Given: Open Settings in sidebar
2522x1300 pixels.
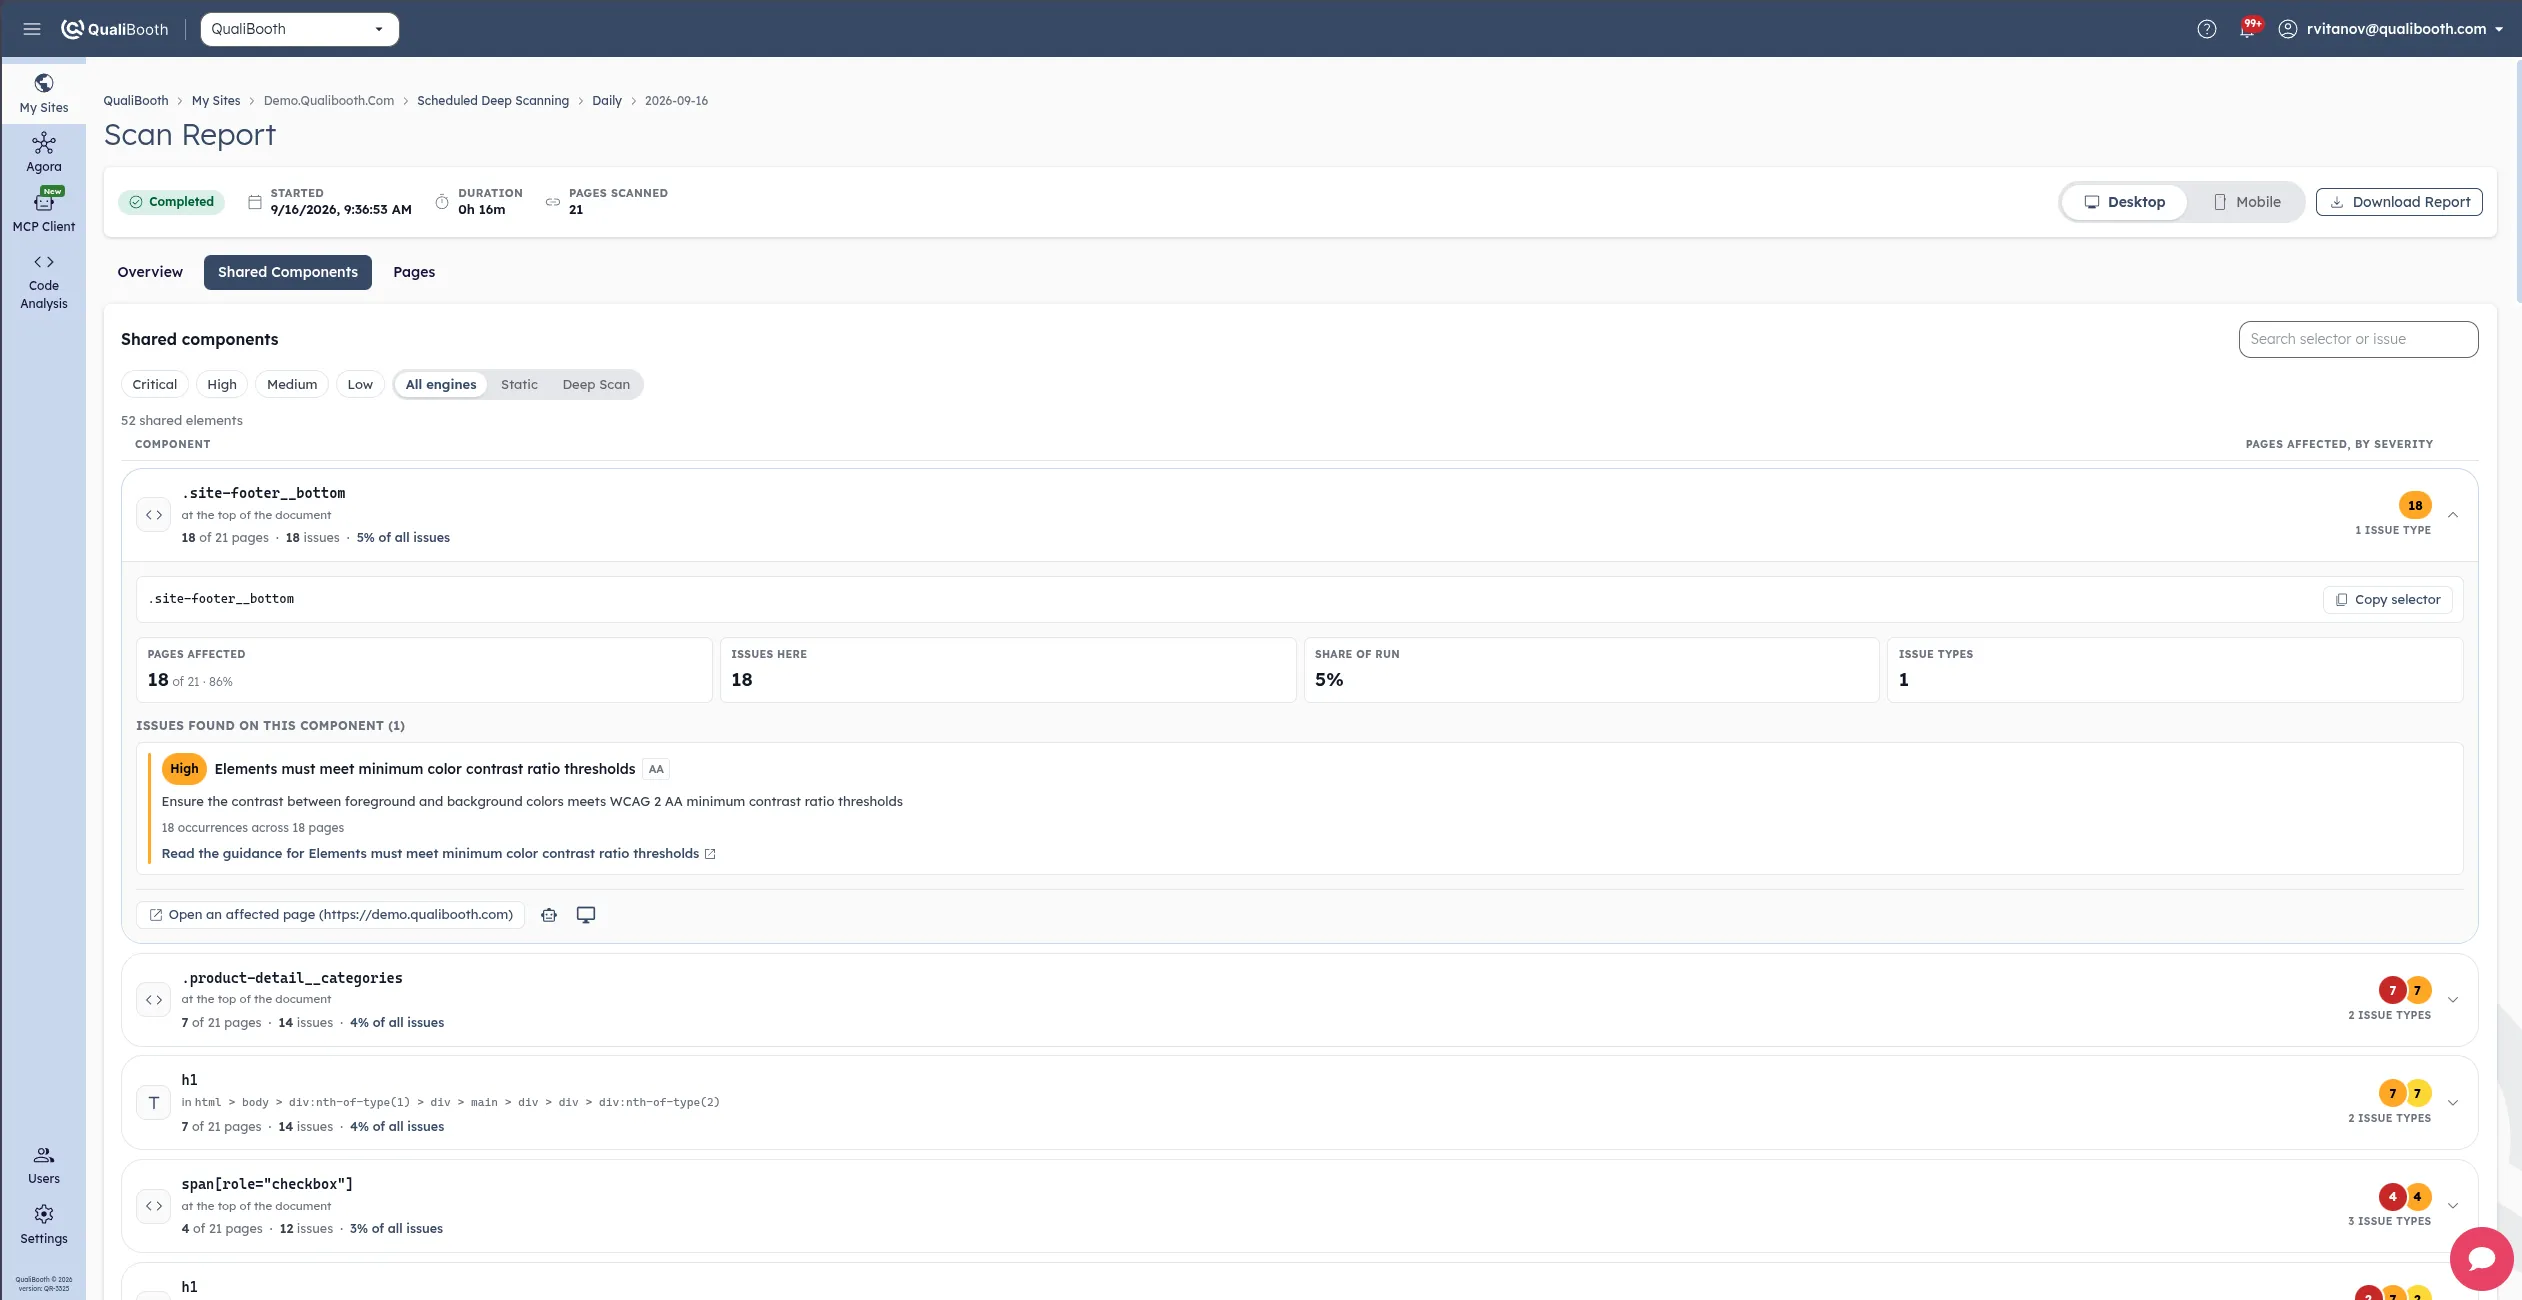Looking at the screenshot, I should click(44, 1225).
